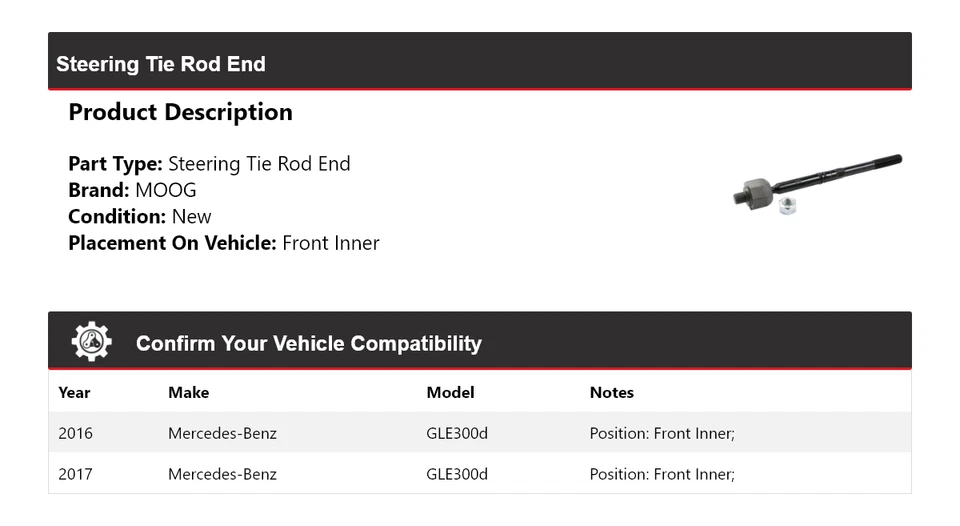This screenshot has width=960, height=526.
Task: Click the Model column header
Action: pyautogui.click(x=450, y=393)
